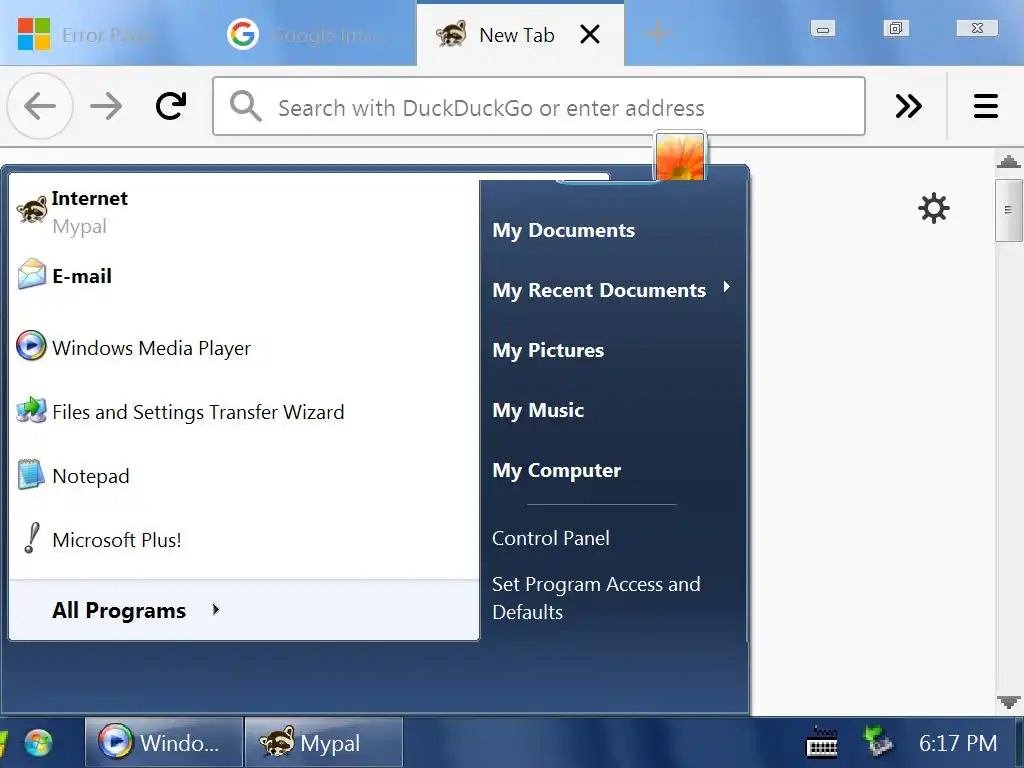Click the Google favicon on second tab
Screen dimensions: 1024x768
[242, 34]
